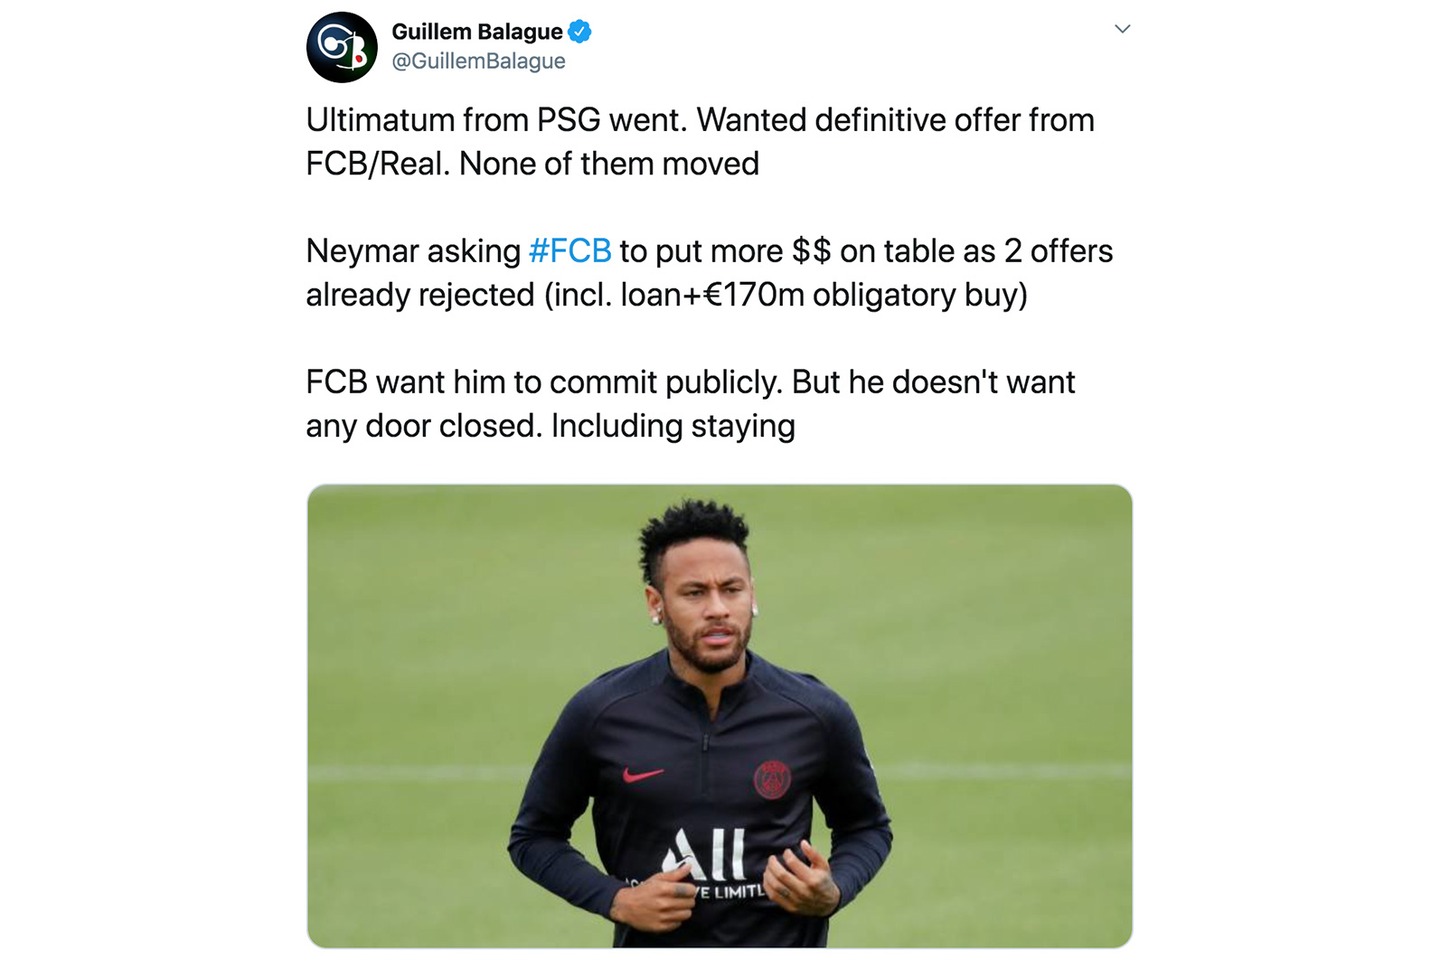
Task: Open Guillem Balague's profile avatar
Action: 342,47
